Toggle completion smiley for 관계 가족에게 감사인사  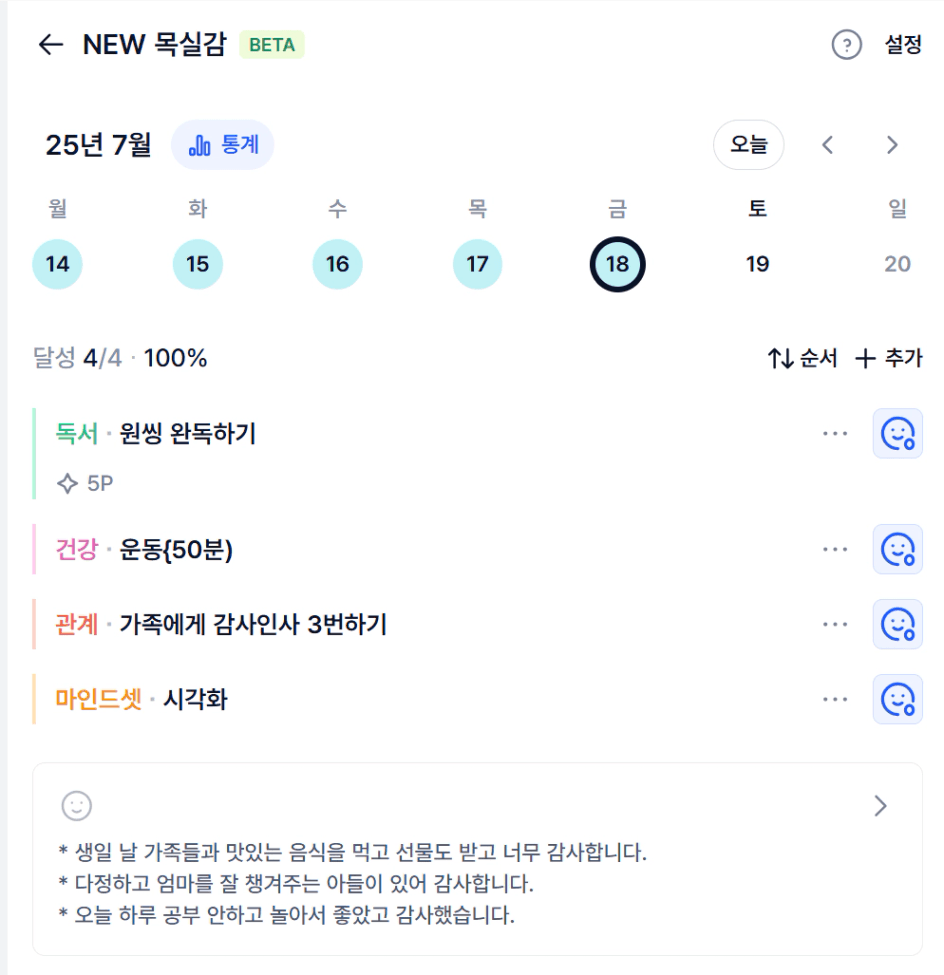pos(897,624)
